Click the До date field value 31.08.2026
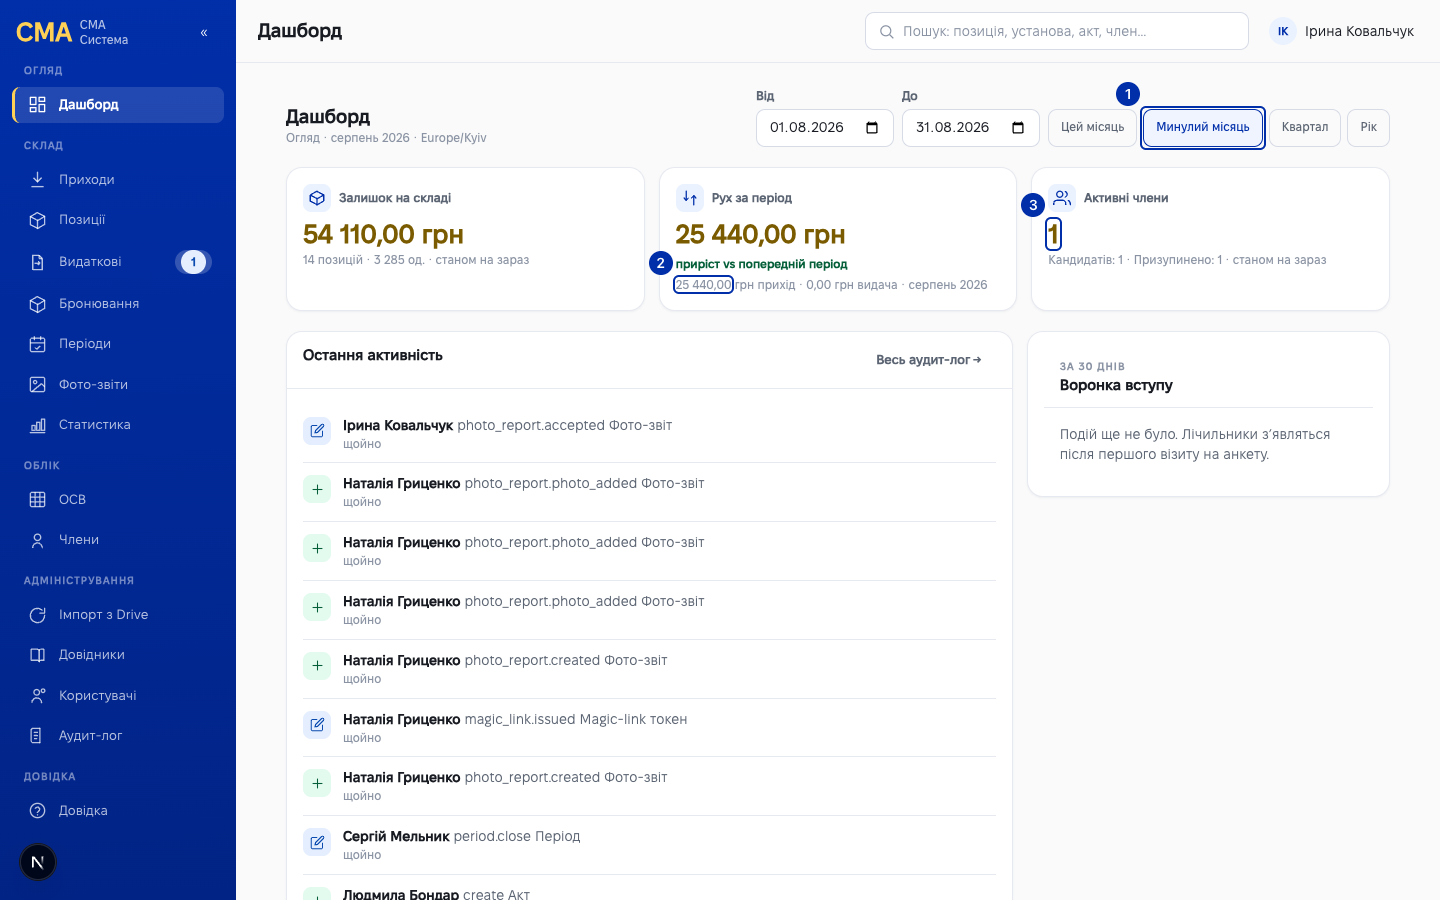 (953, 128)
